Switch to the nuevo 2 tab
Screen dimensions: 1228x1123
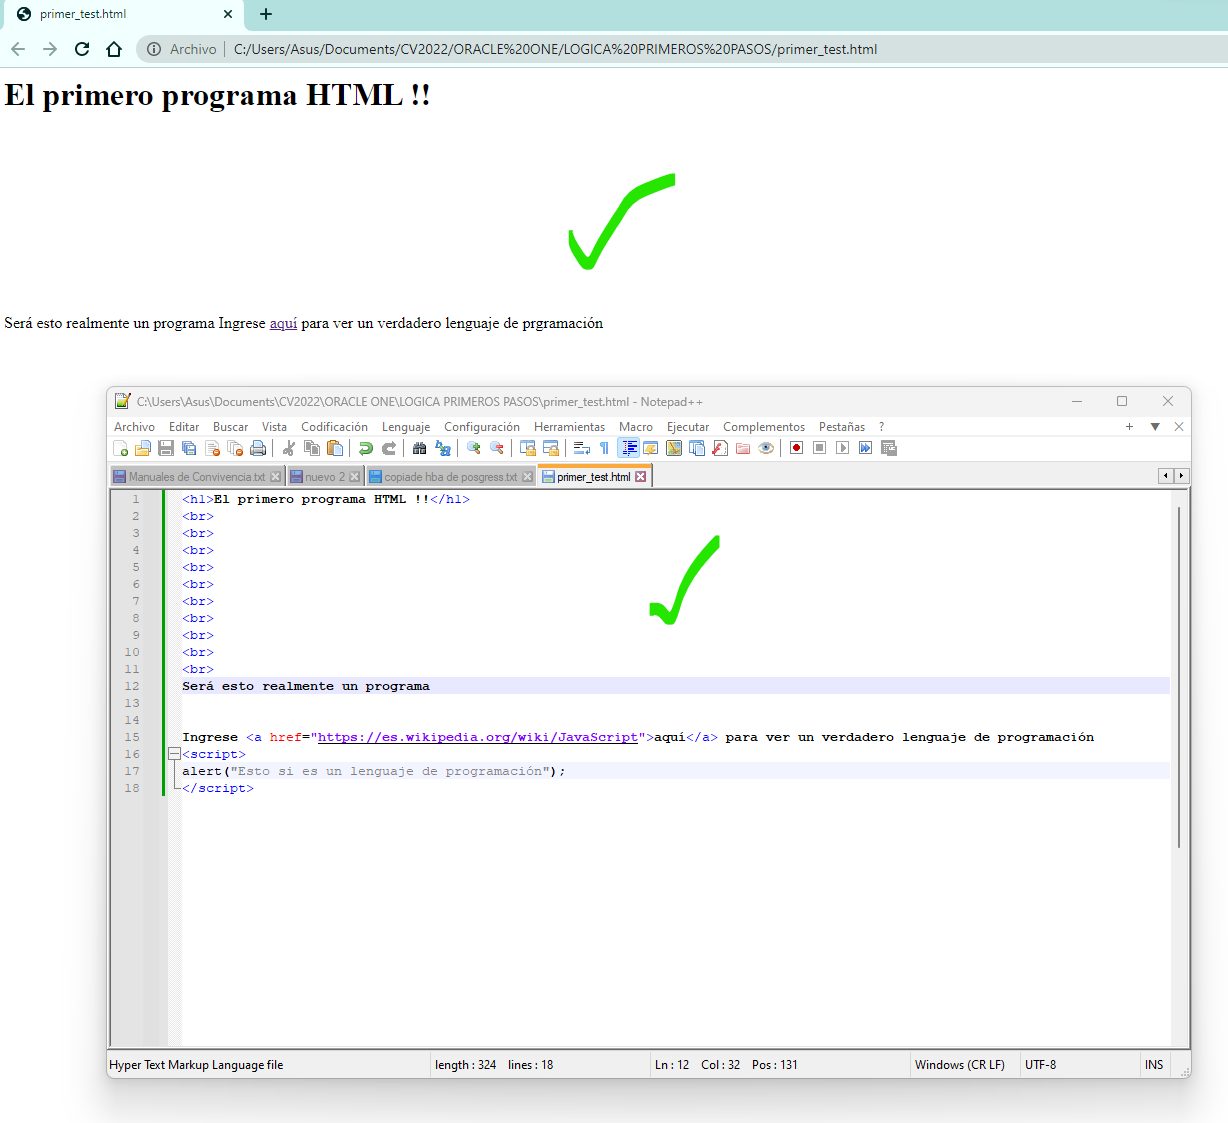point(324,477)
